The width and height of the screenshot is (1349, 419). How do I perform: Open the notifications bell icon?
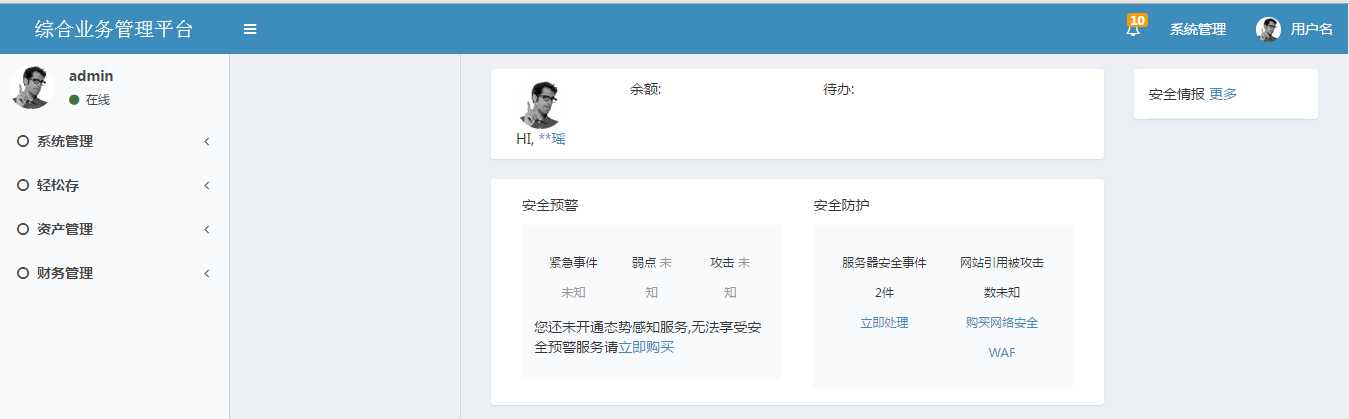pyautogui.click(x=1132, y=30)
